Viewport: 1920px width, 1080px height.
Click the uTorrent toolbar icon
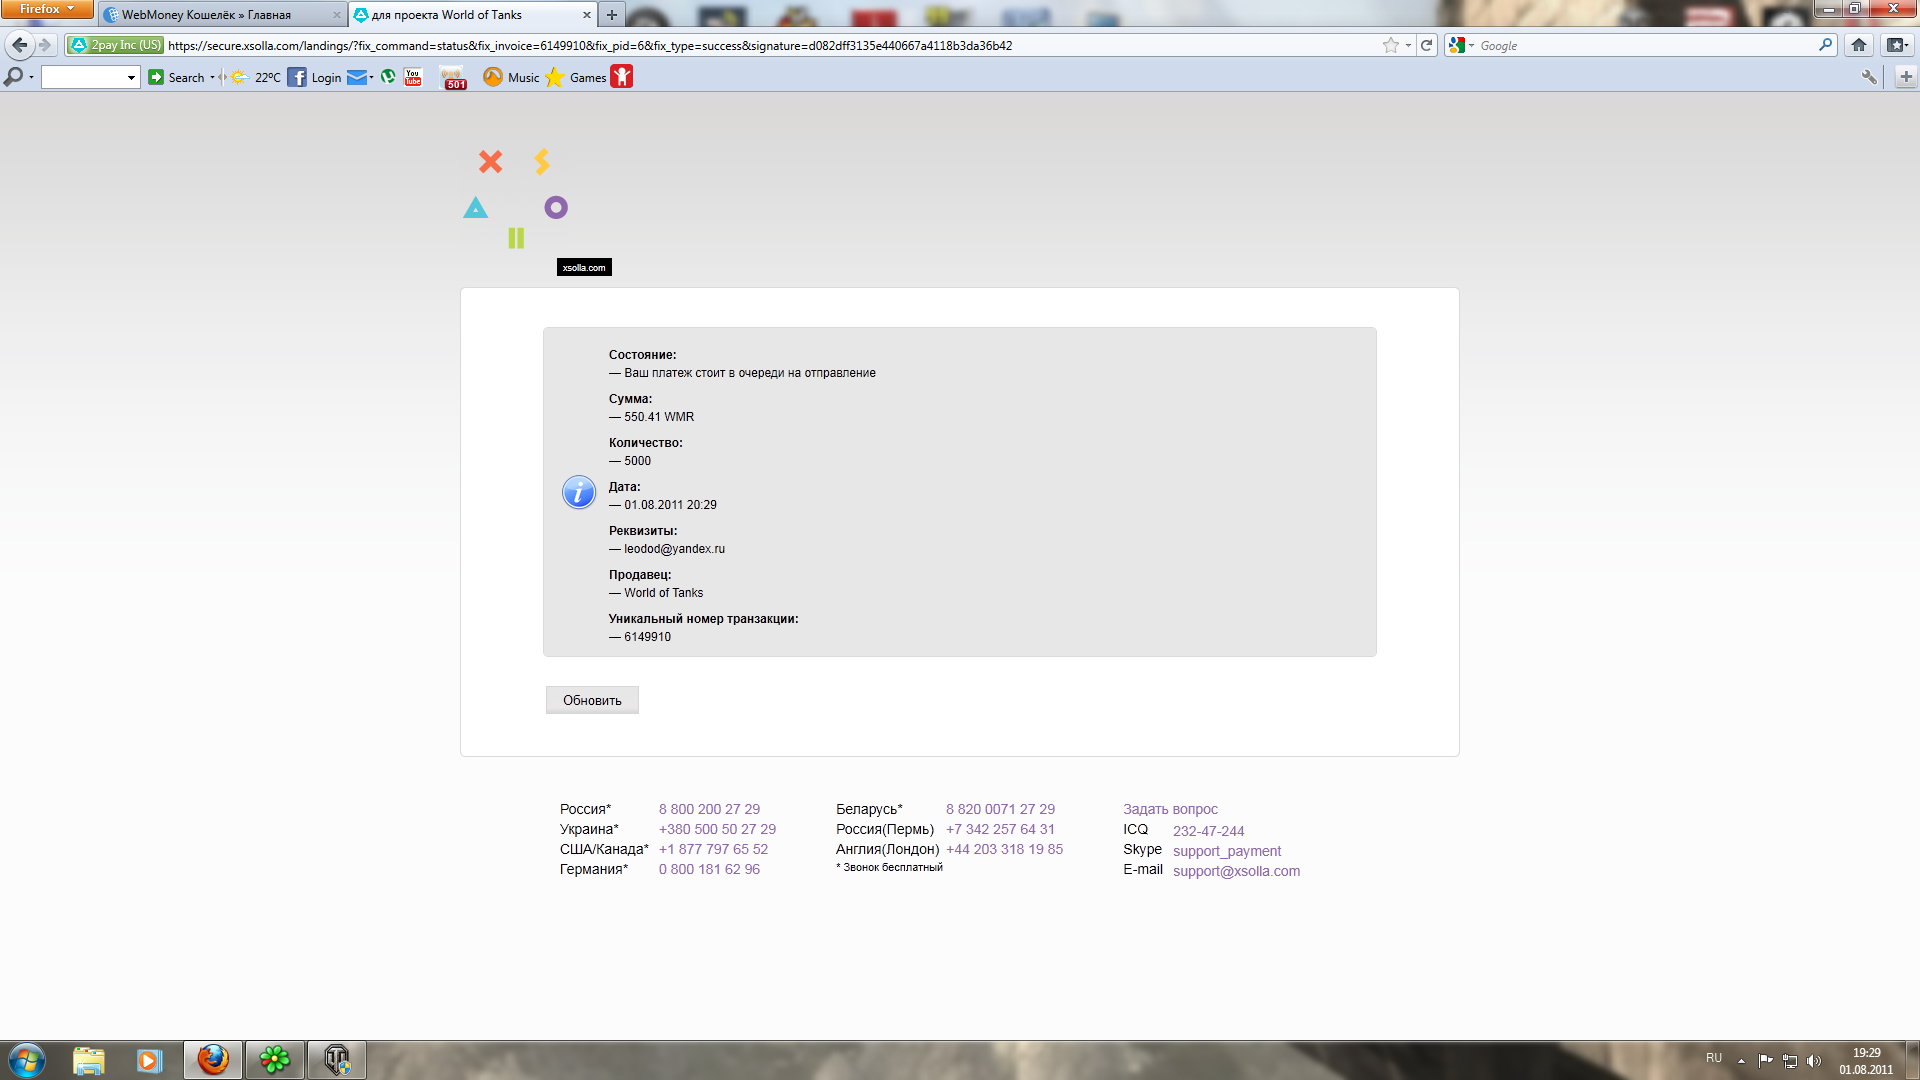(x=388, y=77)
